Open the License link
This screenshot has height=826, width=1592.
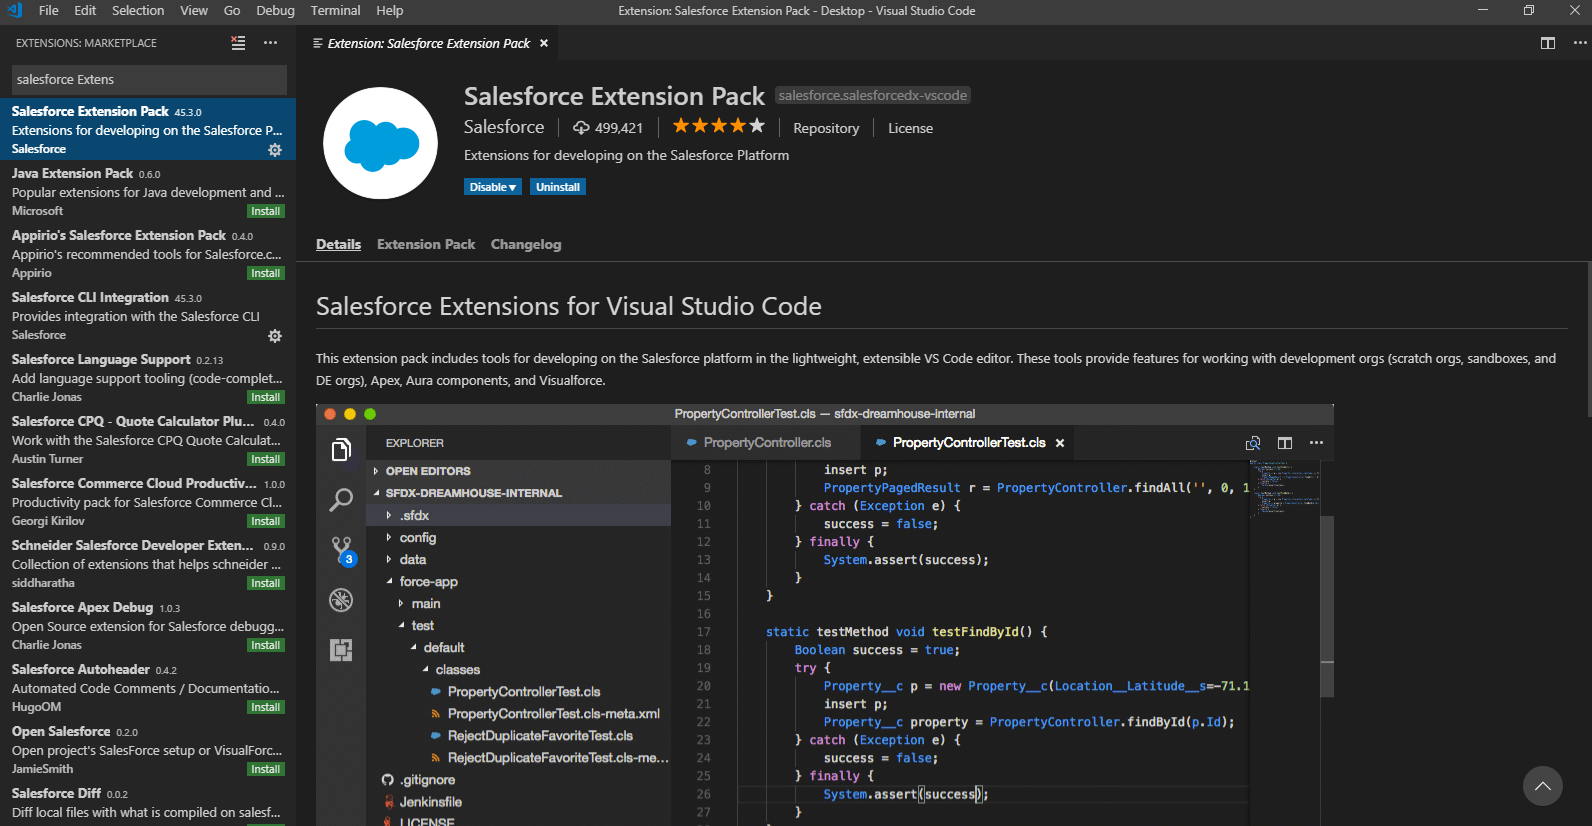coord(910,128)
